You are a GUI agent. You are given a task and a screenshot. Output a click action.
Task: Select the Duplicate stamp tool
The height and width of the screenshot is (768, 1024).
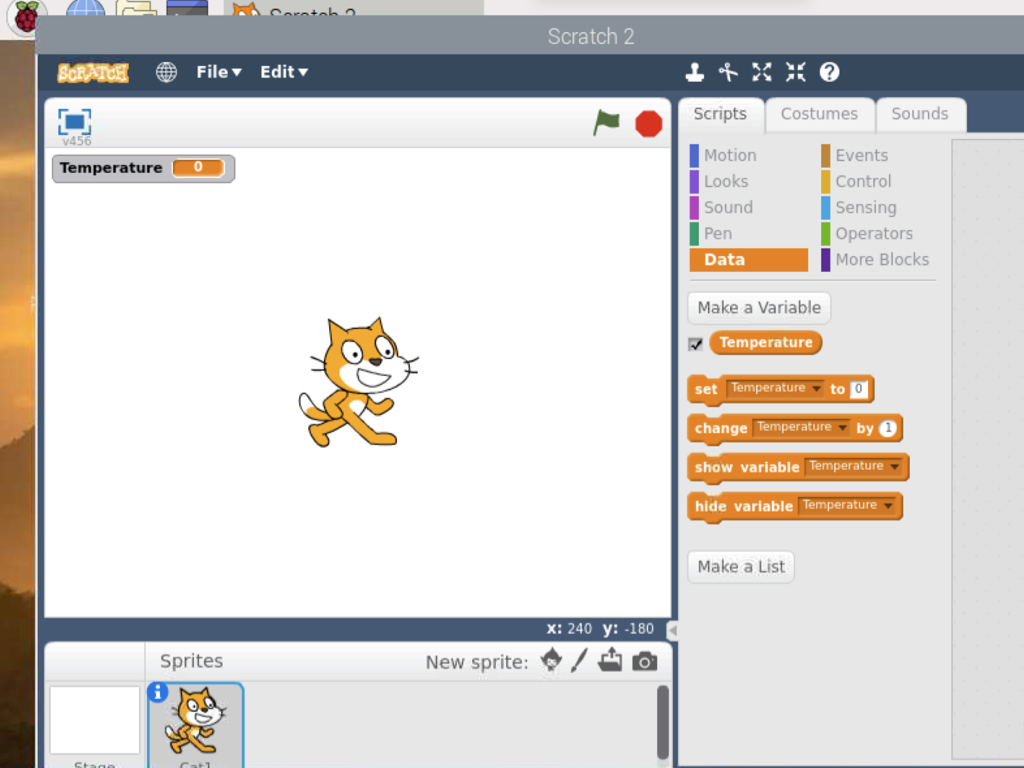[694, 72]
